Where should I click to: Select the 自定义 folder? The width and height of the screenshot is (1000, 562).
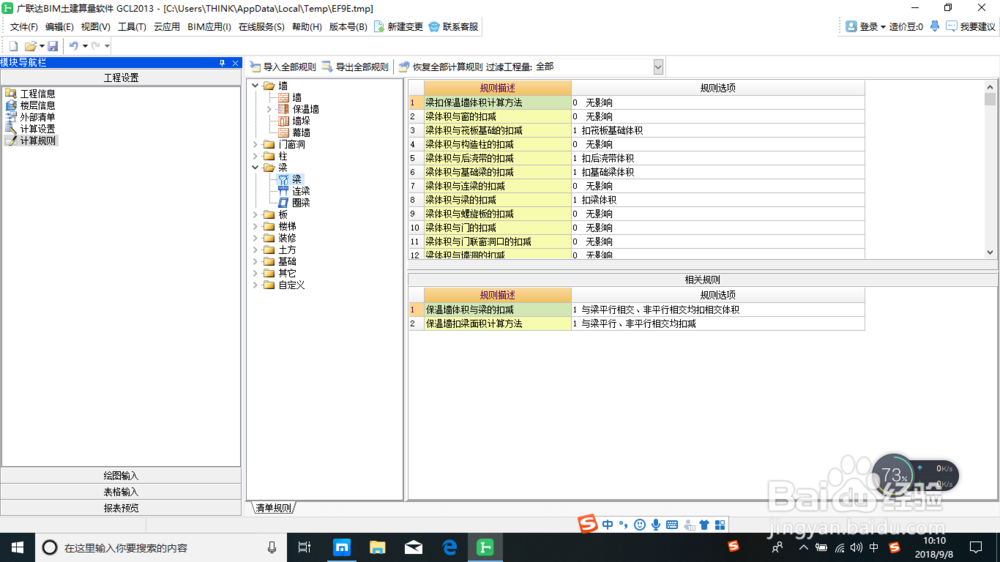point(291,285)
